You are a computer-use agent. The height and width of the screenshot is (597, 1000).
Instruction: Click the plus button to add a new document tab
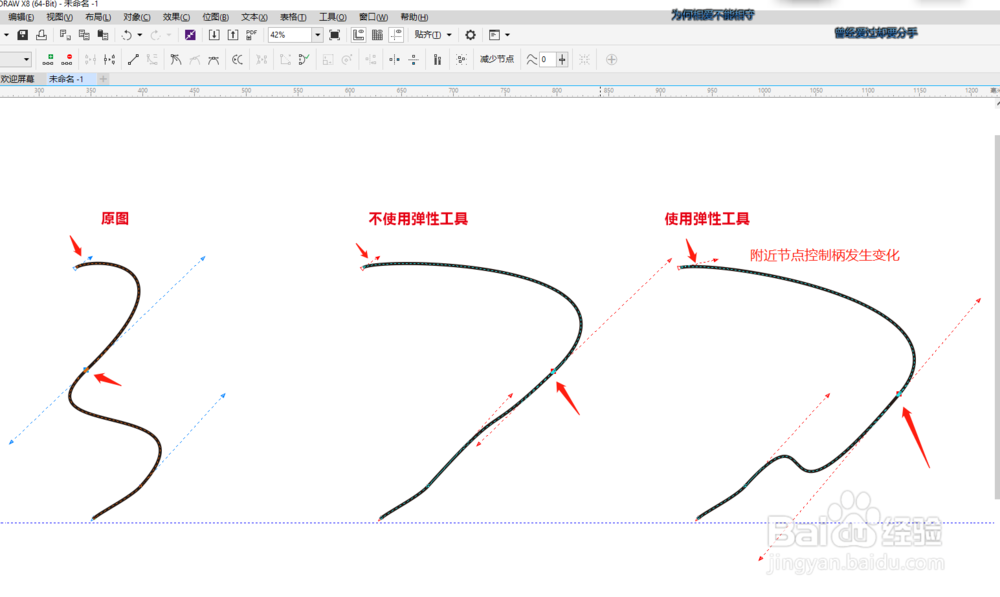(x=103, y=79)
